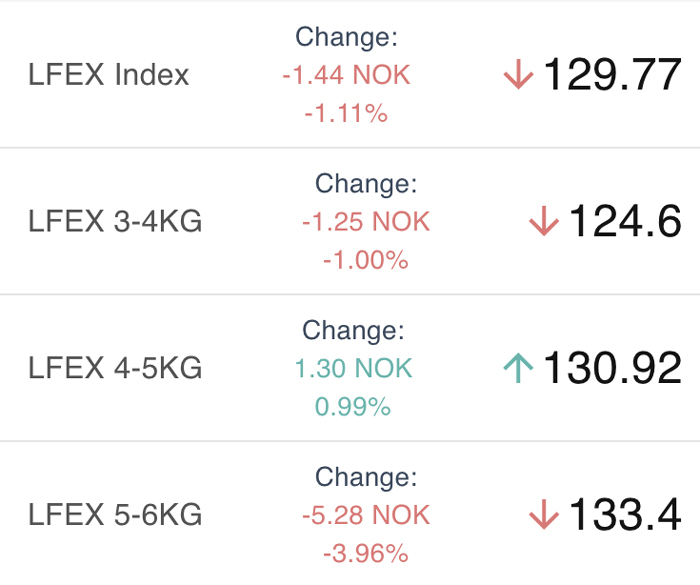Click the 133.4 price value
The image size is (700, 585).
[x=625, y=514]
